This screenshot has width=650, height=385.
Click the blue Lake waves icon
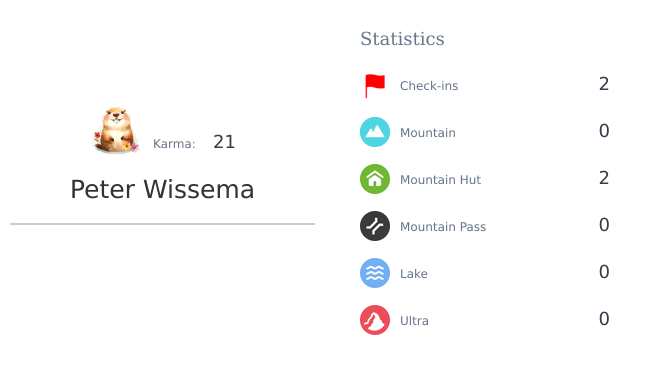click(x=375, y=273)
